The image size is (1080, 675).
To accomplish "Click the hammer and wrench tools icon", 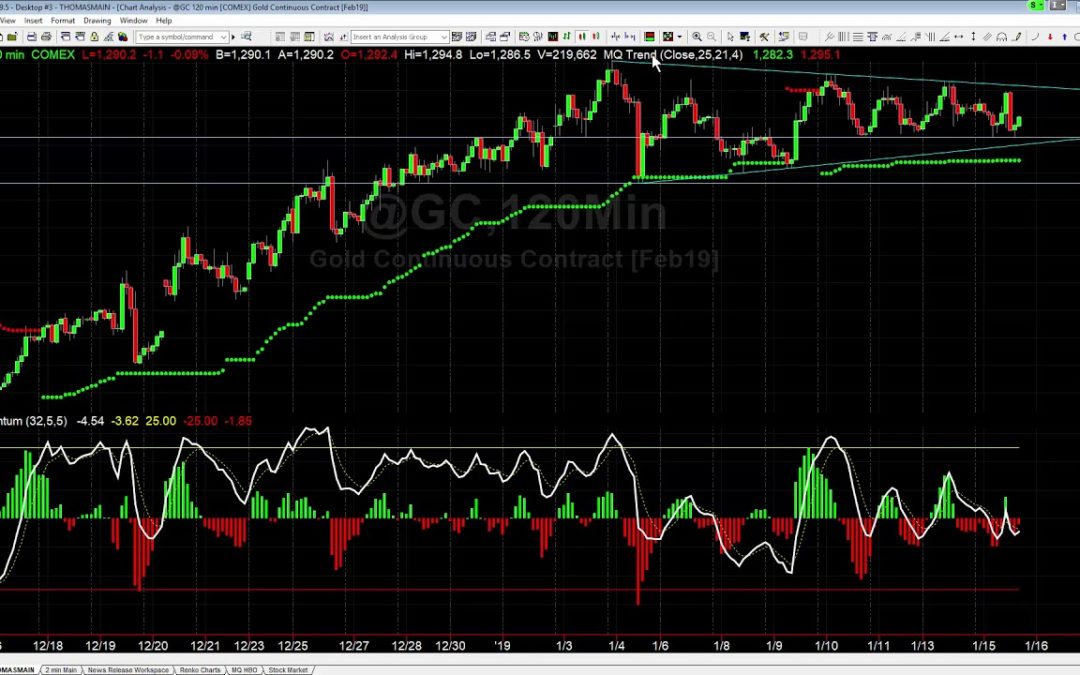I will click(763, 37).
